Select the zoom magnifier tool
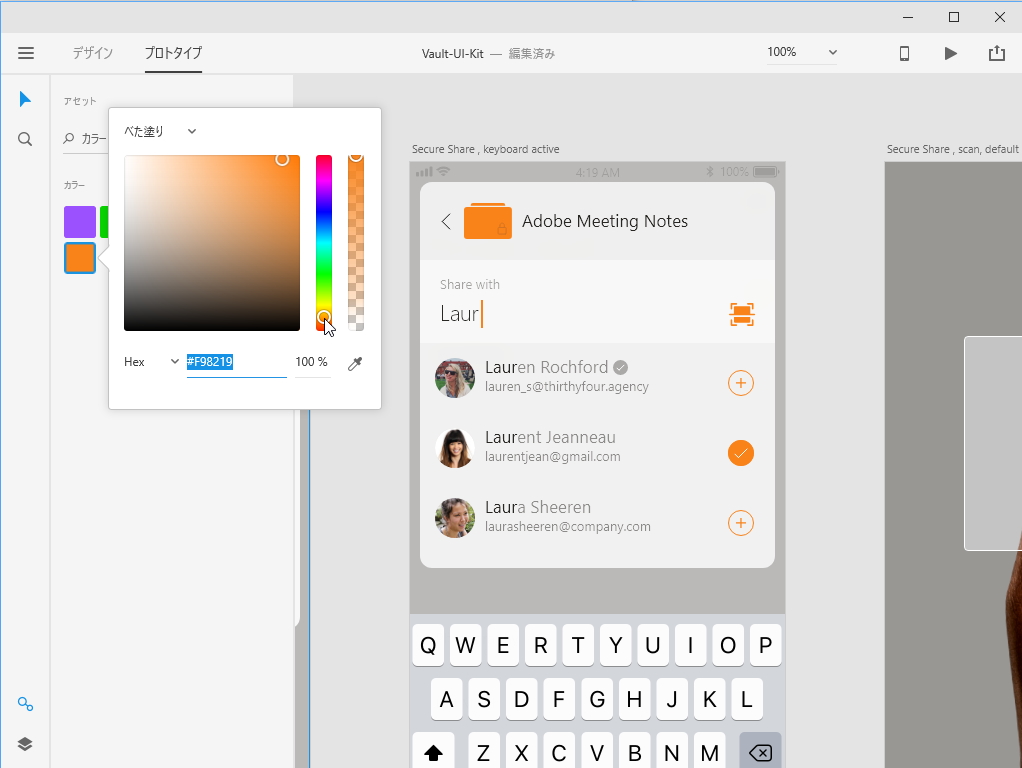This screenshot has width=1022, height=768. (25, 139)
